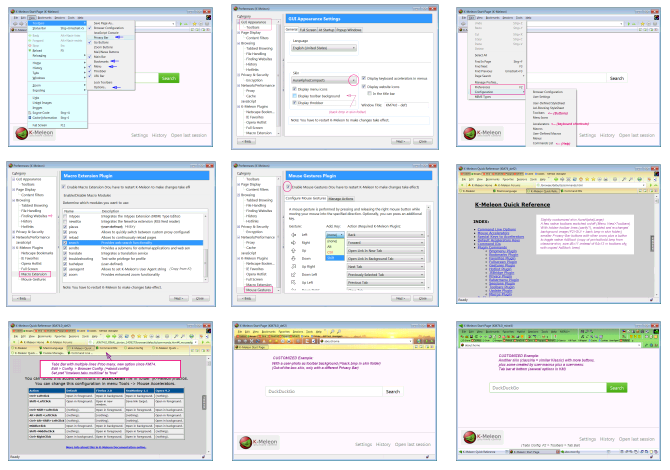670x470 pixels.
Task: Click the Up Right gesture icon in Mouse Gestures
Action: [x=293, y=267]
